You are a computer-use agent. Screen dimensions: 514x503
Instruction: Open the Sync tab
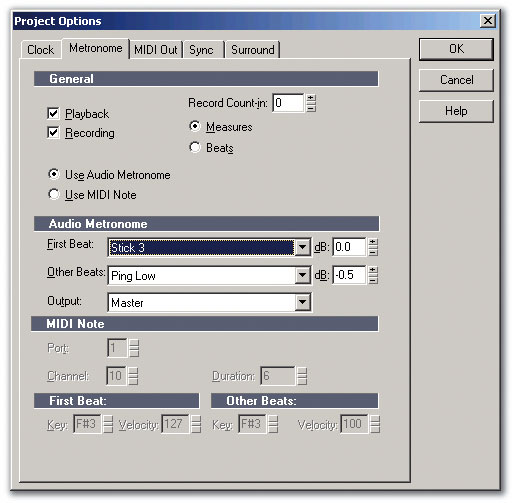202,50
